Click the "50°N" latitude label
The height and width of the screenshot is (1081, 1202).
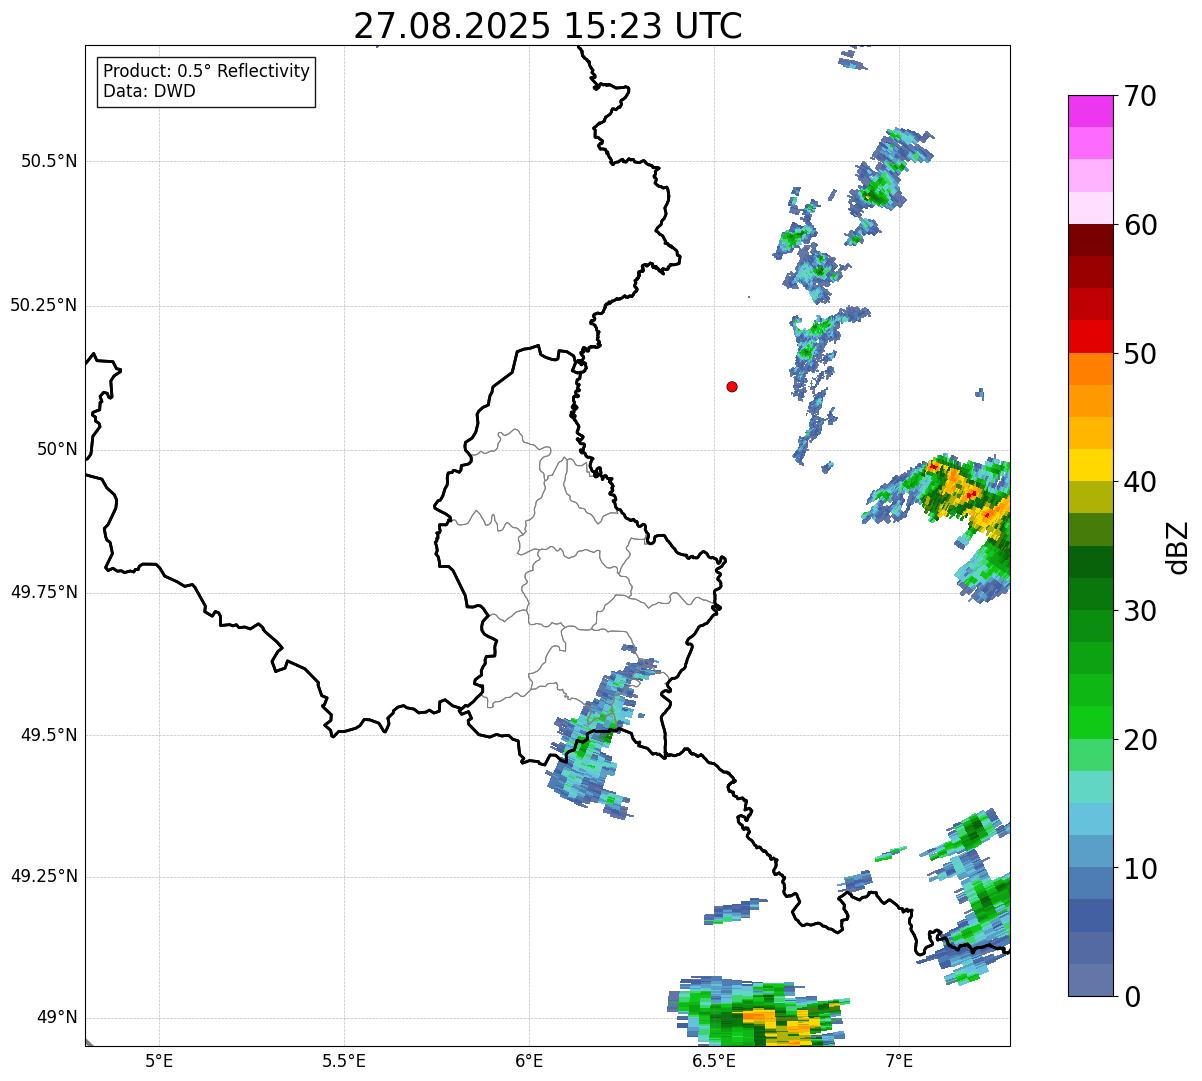(x=58, y=450)
